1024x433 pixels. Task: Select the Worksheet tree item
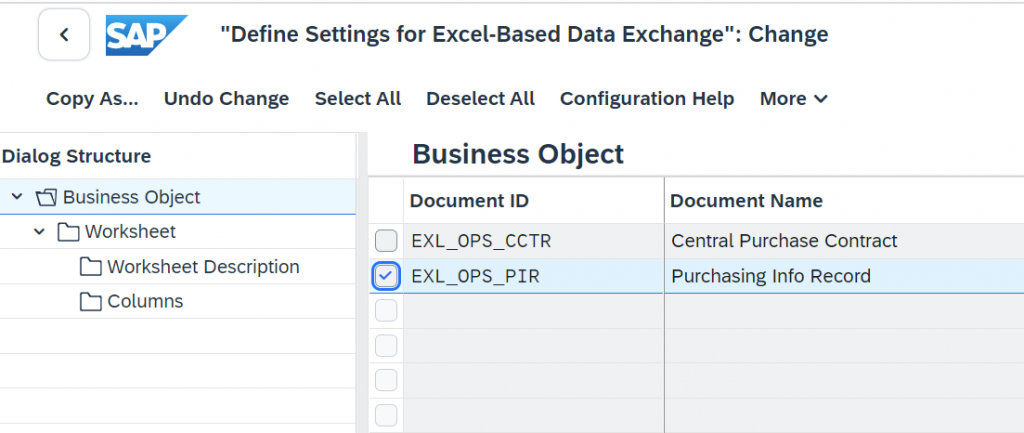pos(130,232)
